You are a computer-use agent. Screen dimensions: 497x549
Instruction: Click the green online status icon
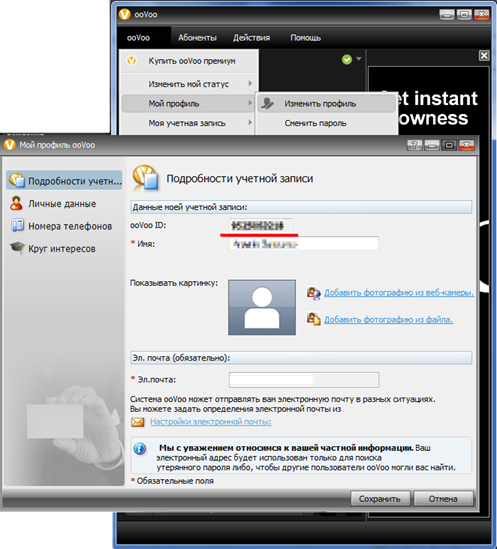point(347,60)
